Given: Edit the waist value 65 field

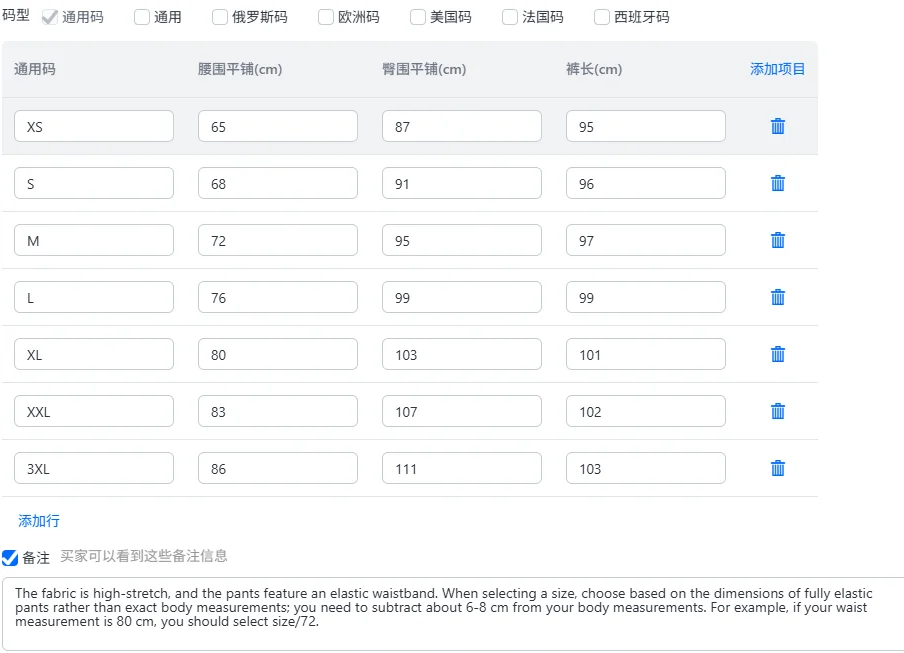Looking at the screenshot, I should [278, 126].
